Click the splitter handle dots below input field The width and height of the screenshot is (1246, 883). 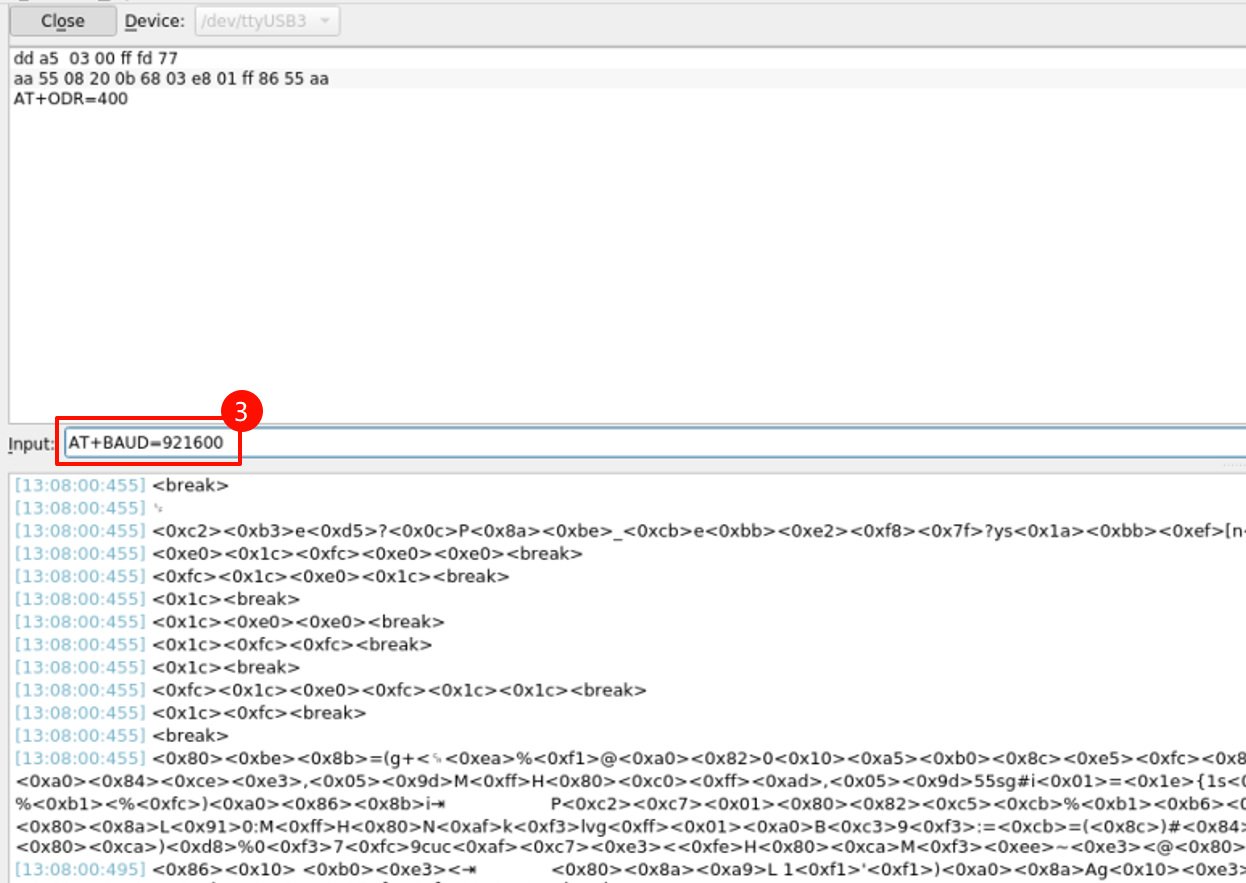pyautogui.click(x=1233, y=466)
